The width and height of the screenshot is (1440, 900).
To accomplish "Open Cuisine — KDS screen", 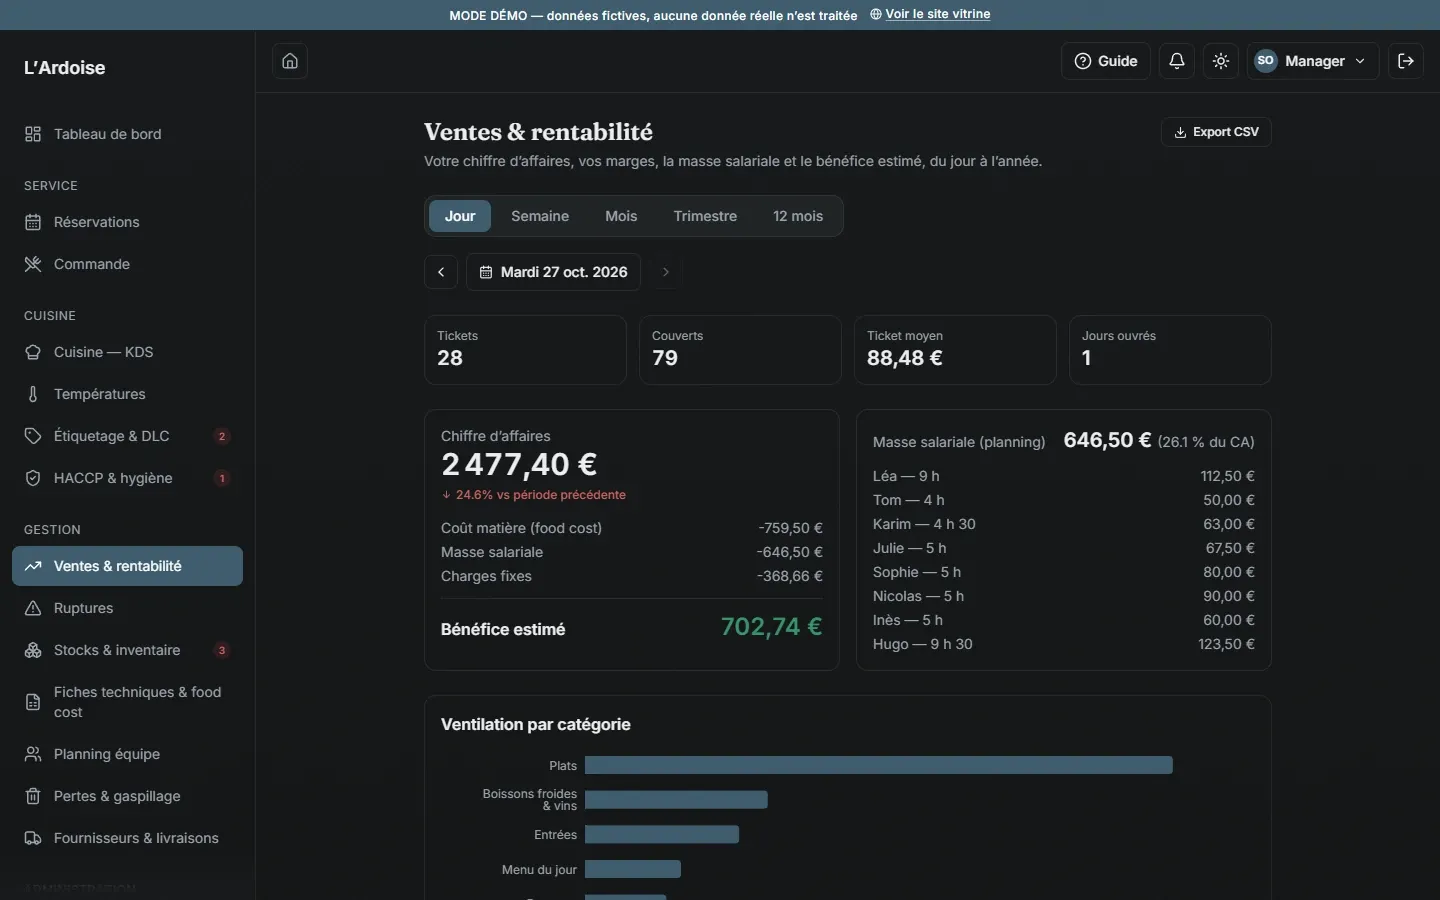I will [x=127, y=352].
